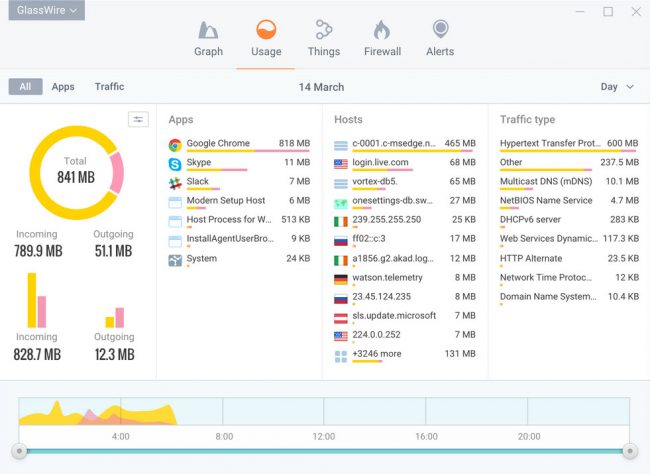Click the login.live.com host entry
The image size is (650, 474).
pyautogui.click(x=380, y=163)
